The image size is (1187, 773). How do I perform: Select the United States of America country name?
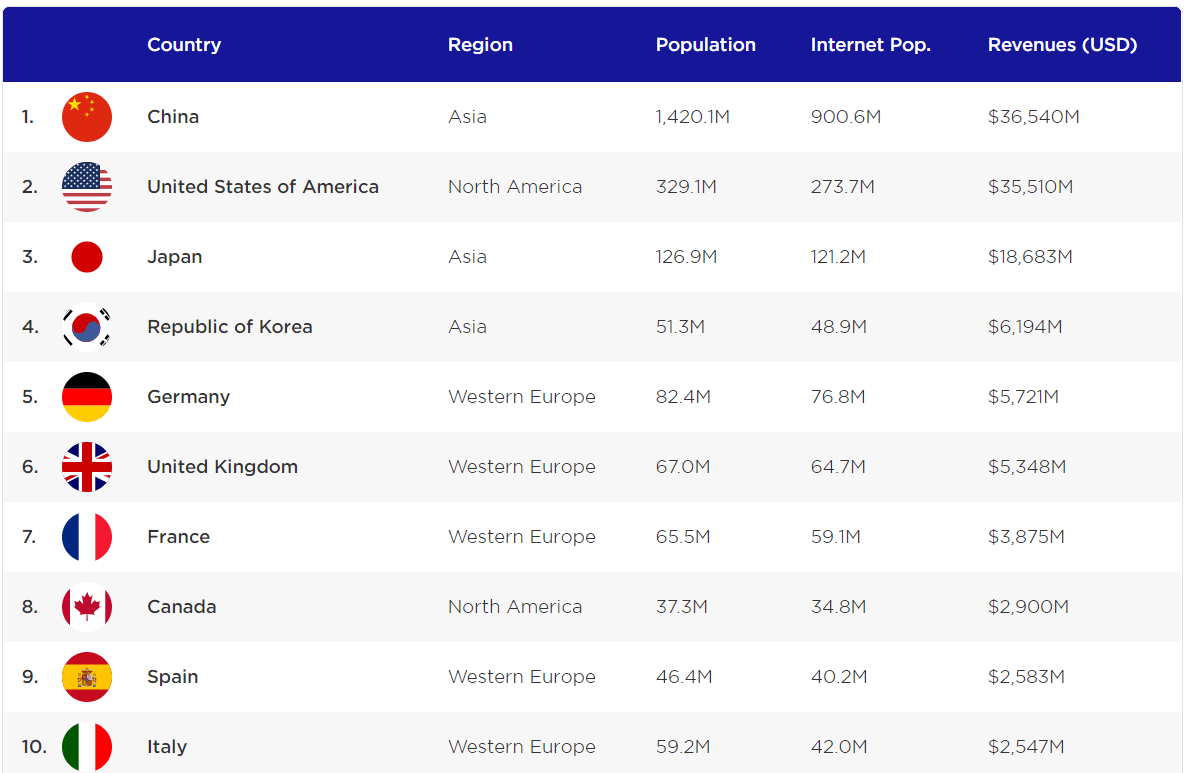(x=263, y=187)
